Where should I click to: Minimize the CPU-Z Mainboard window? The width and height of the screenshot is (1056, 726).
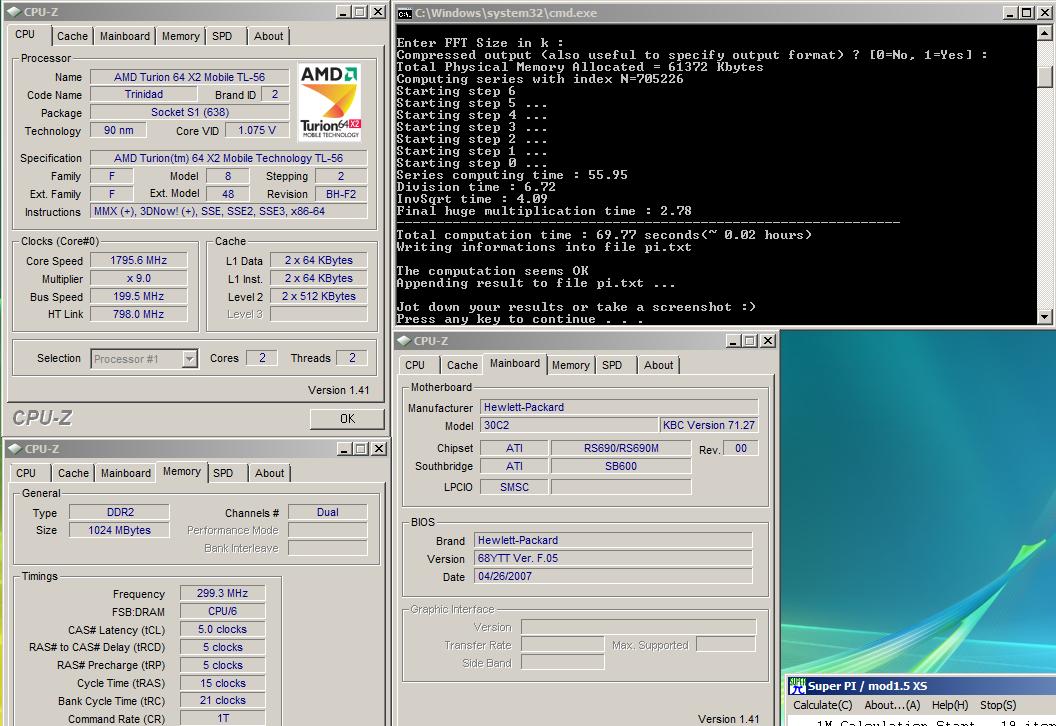(733, 341)
